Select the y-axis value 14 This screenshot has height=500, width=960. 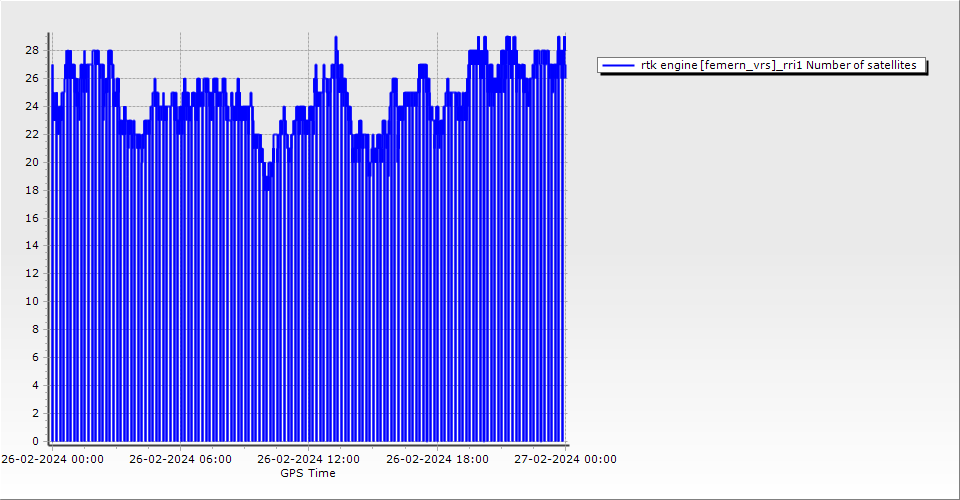pyautogui.click(x=32, y=245)
